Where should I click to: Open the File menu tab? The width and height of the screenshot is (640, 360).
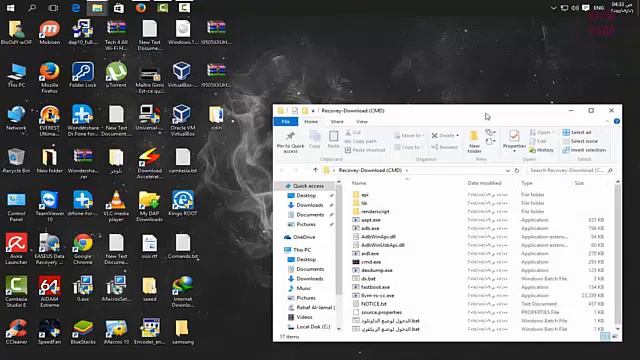(x=286, y=122)
